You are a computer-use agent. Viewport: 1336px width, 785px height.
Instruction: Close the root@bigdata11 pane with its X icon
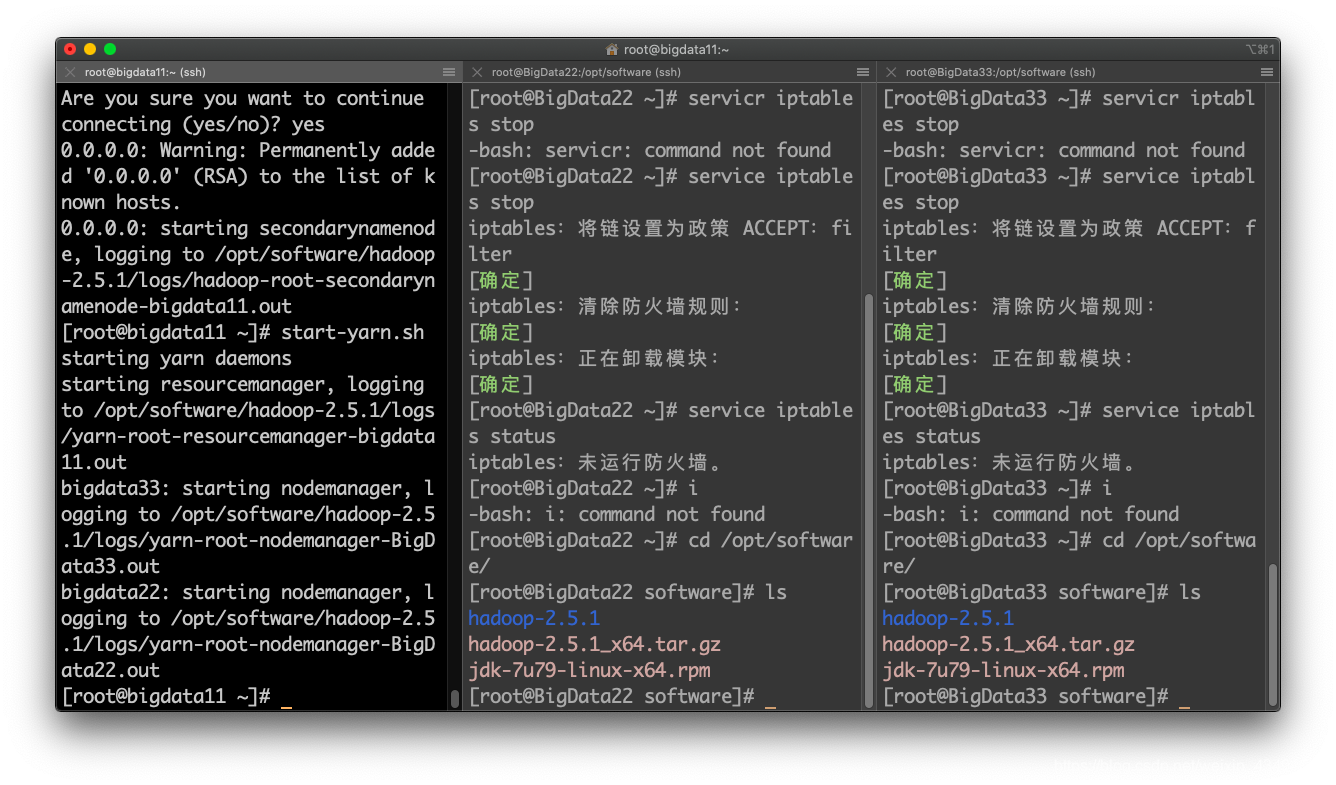70,72
